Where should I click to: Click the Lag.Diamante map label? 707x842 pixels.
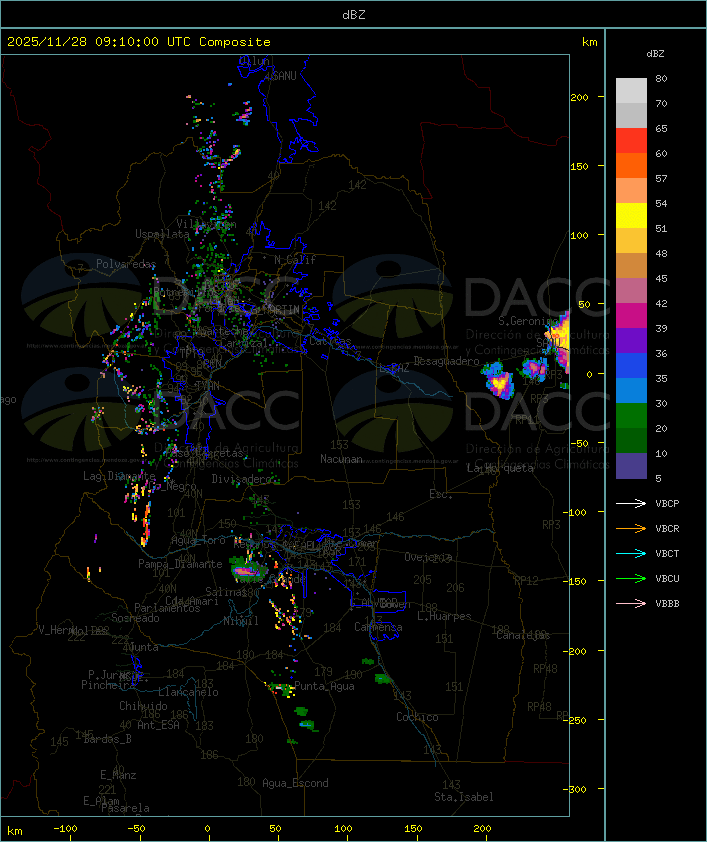[x=119, y=476]
